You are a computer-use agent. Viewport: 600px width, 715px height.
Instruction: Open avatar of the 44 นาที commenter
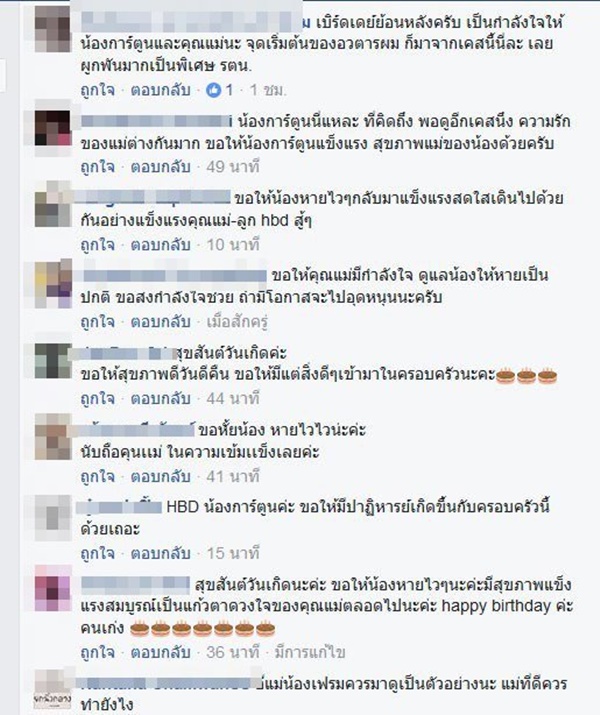click(53, 361)
